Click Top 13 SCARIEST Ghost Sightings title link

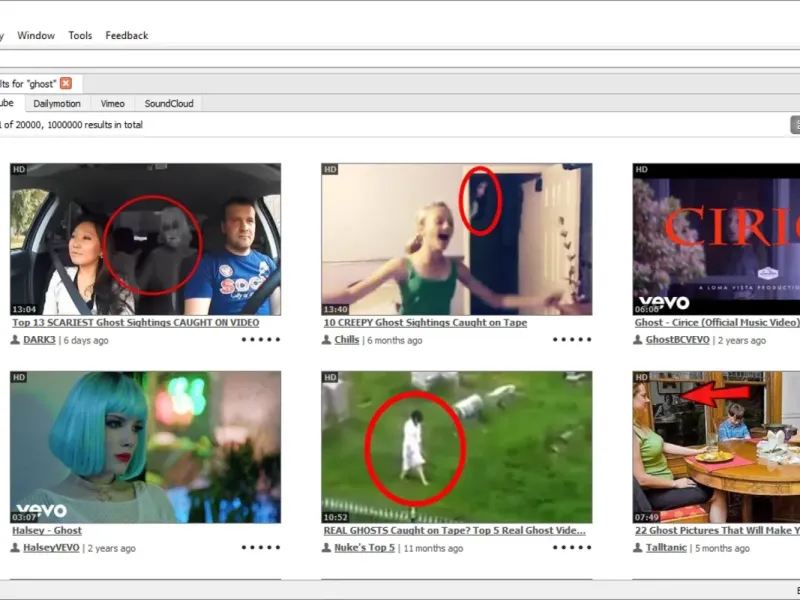coord(136,322)
